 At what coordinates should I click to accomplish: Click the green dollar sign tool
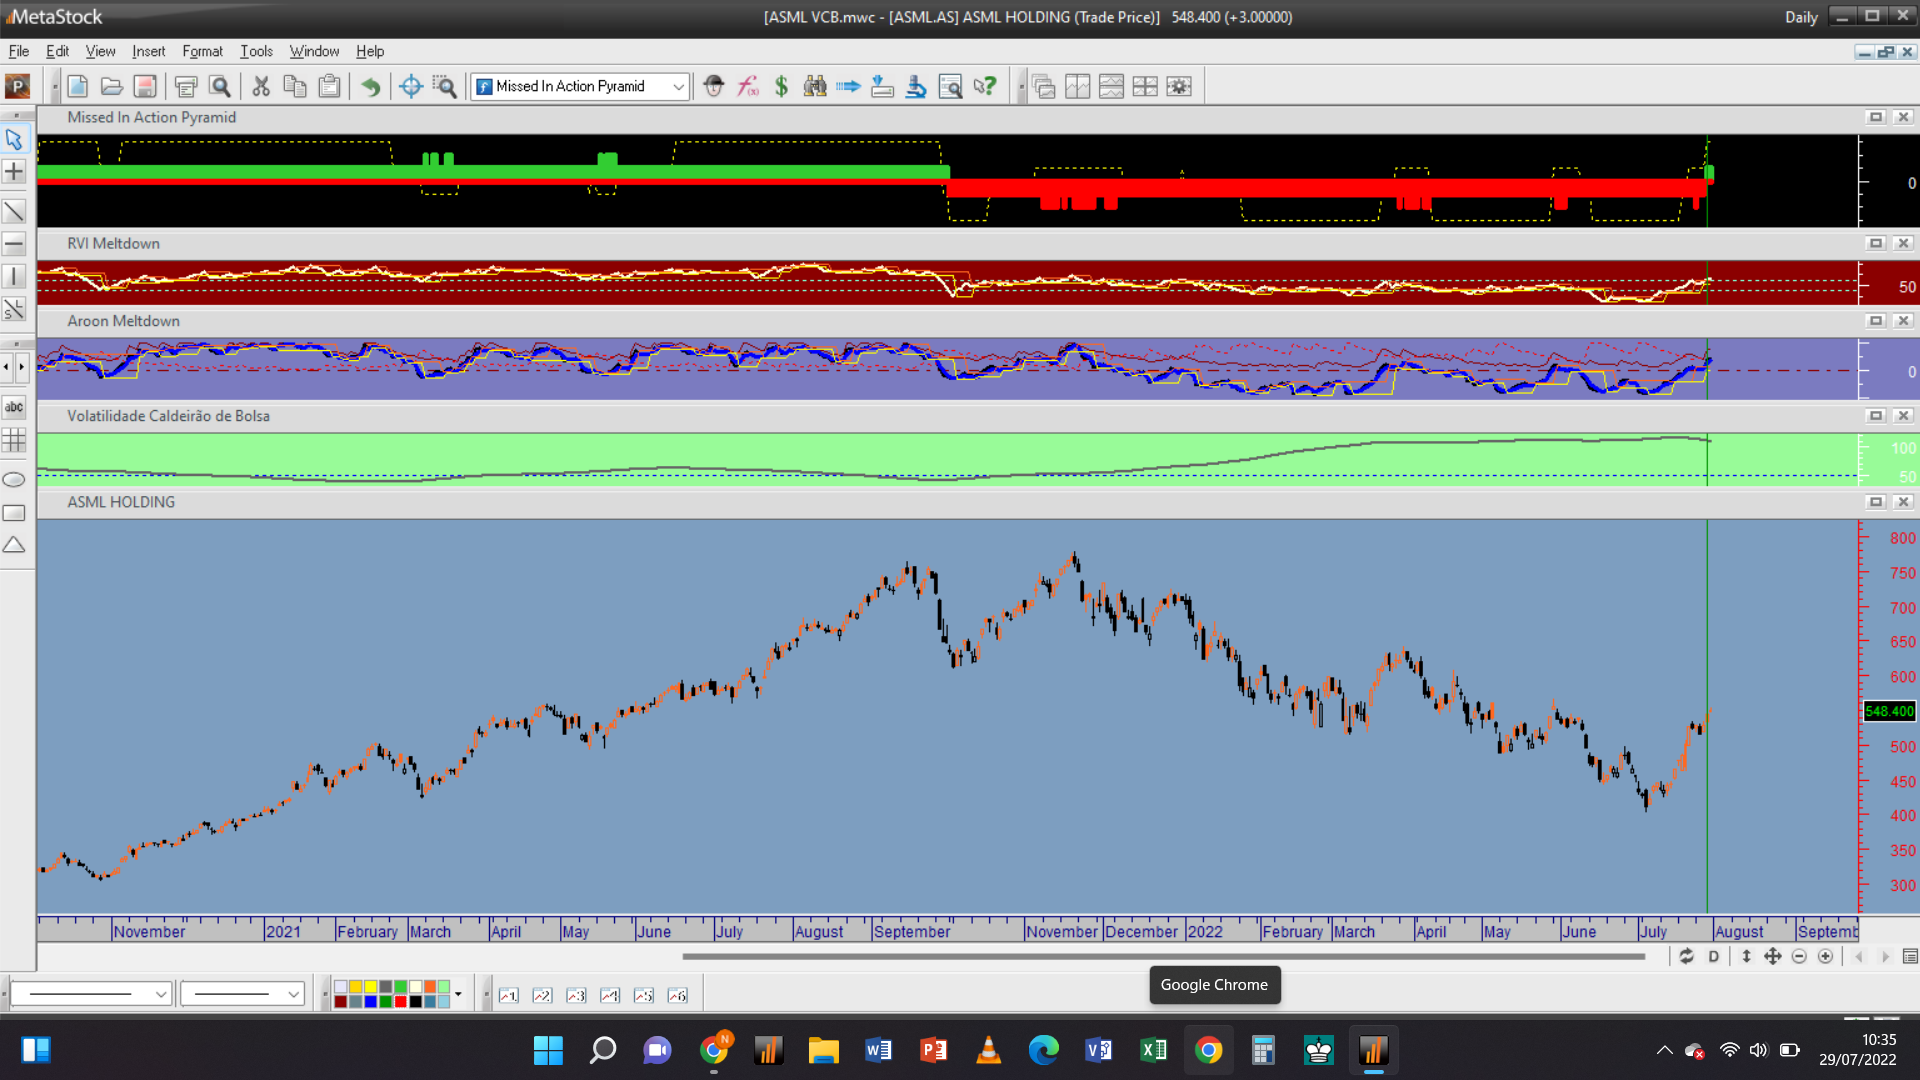point(781,87)
